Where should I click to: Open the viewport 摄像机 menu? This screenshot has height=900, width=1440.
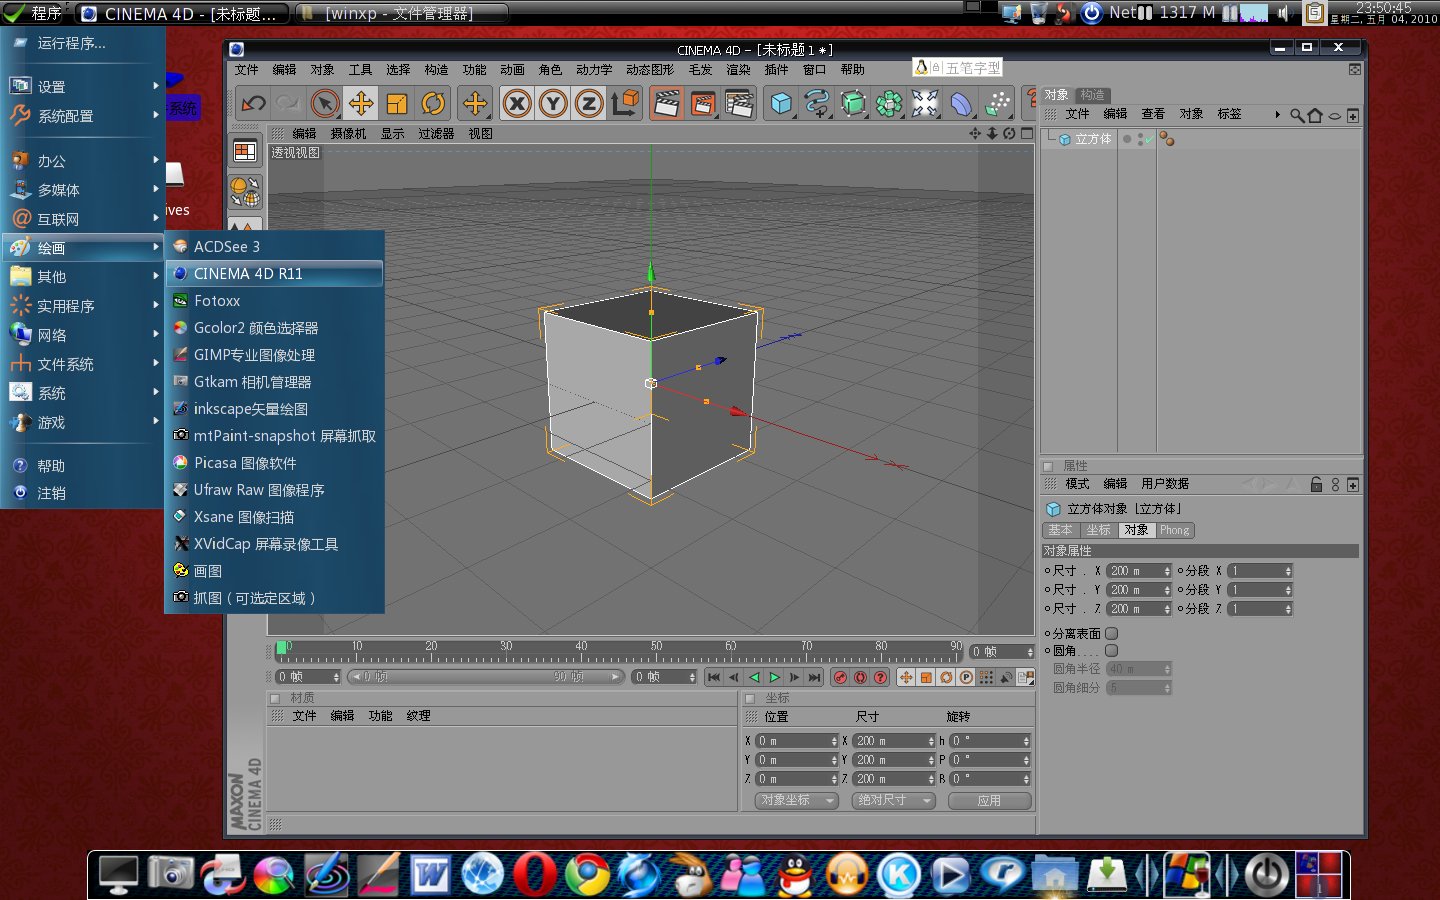click(x=349, y=134)
